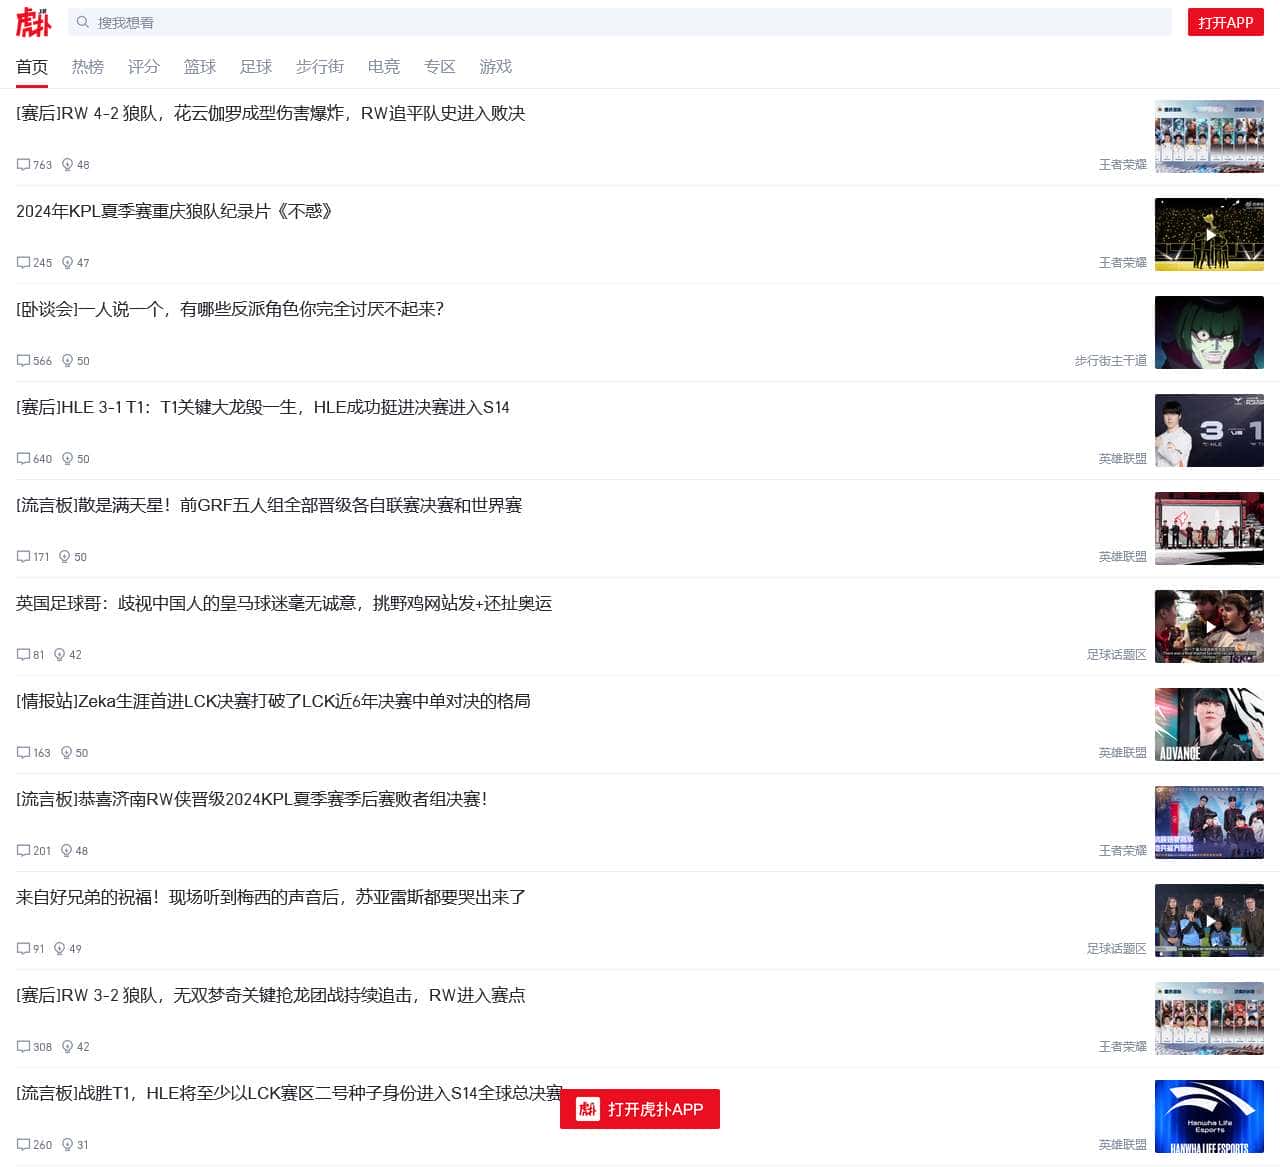Screen dimensions: 1280x1167
Task: Open the 英国足球哥 皇马球迷 post
Action: (284, 604)
